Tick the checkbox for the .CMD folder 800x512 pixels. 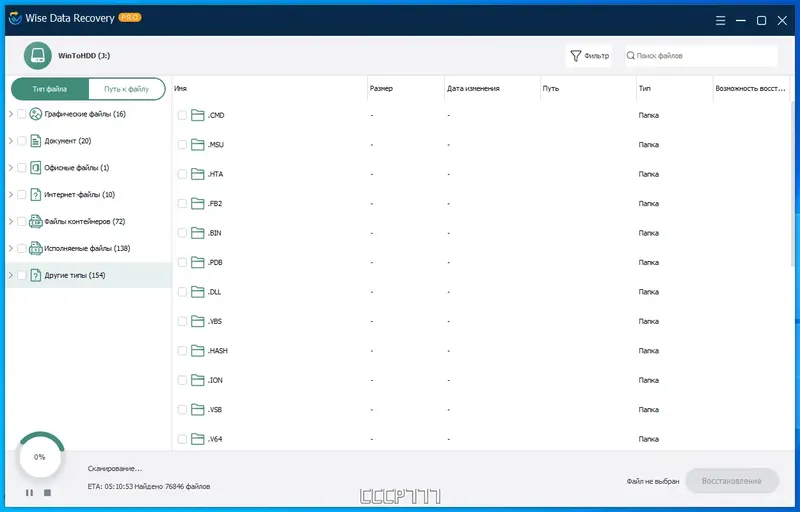(182, 115)
